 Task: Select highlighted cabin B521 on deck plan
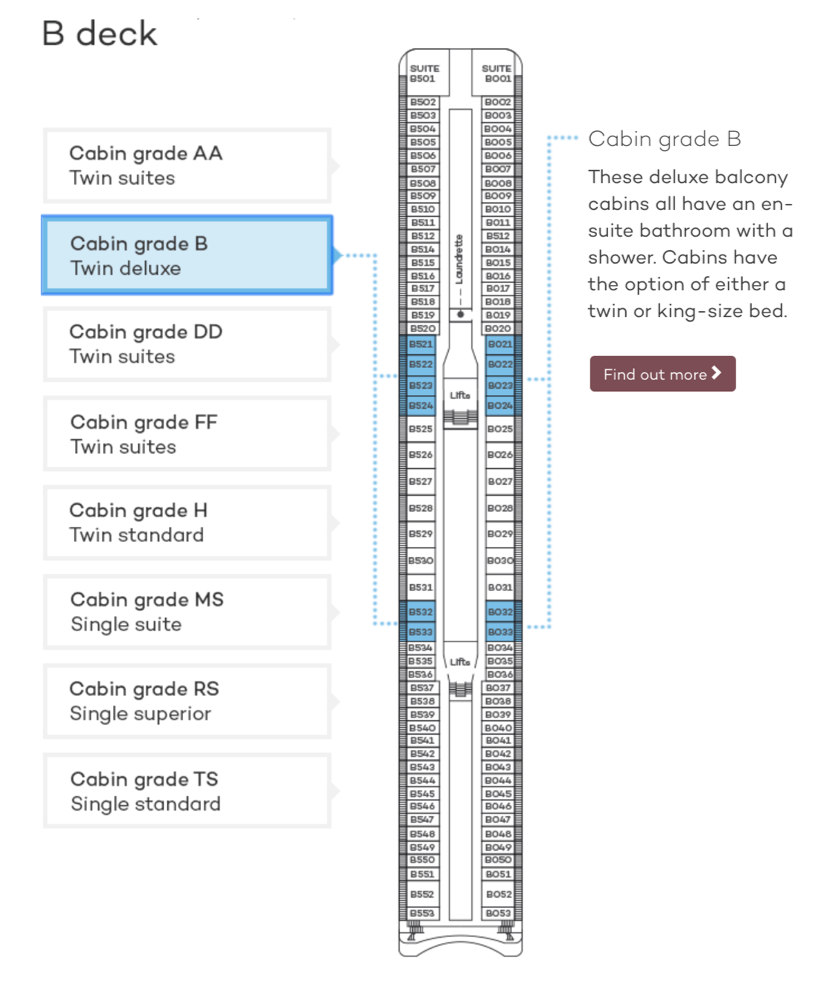pos(420,344)
